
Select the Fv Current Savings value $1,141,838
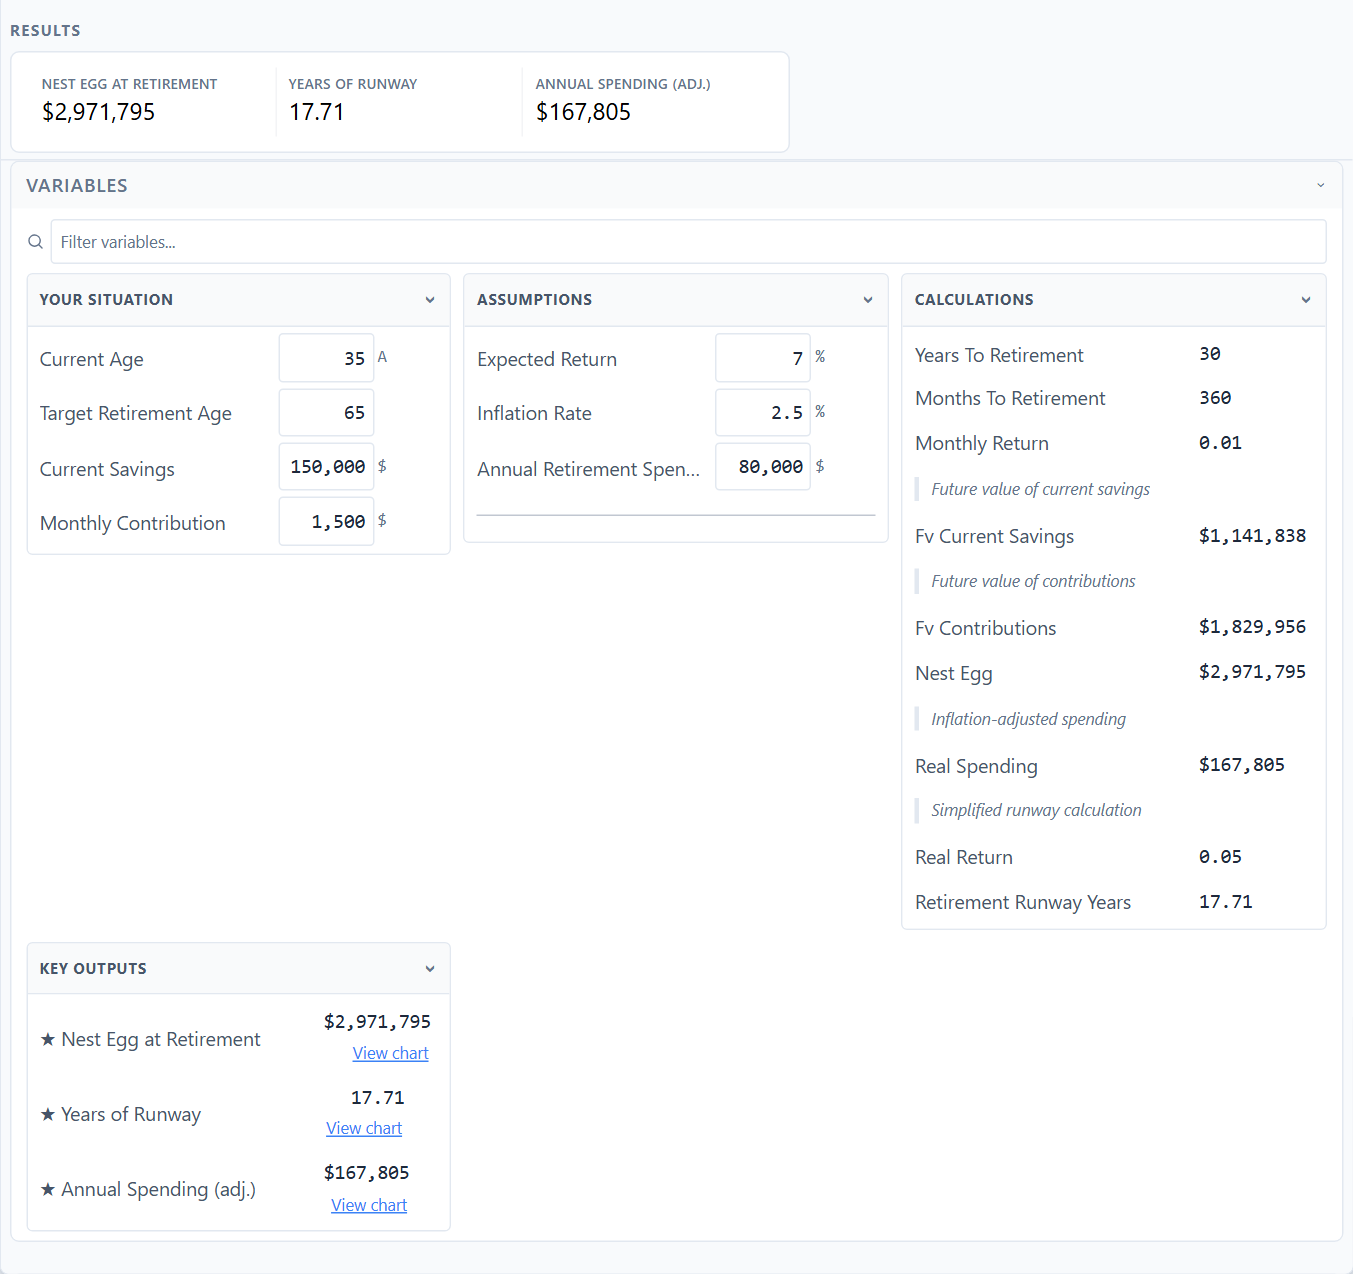[x=1252, y=536]
